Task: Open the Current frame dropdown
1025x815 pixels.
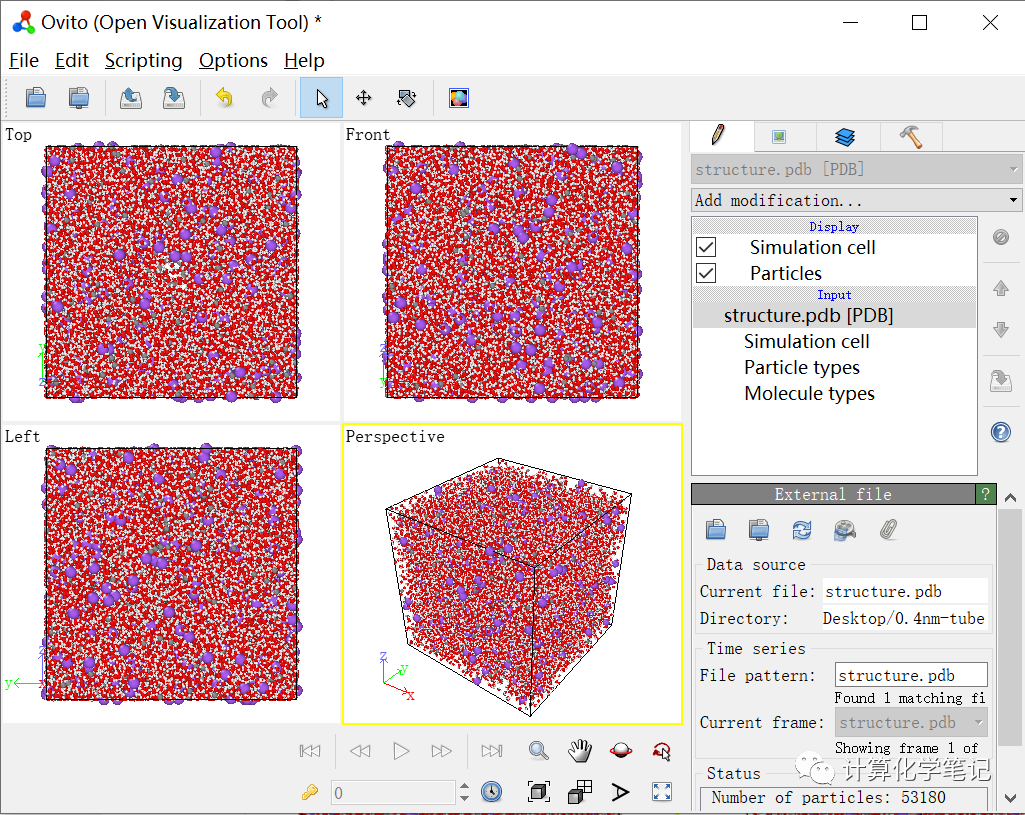Action: click(911, 722)
